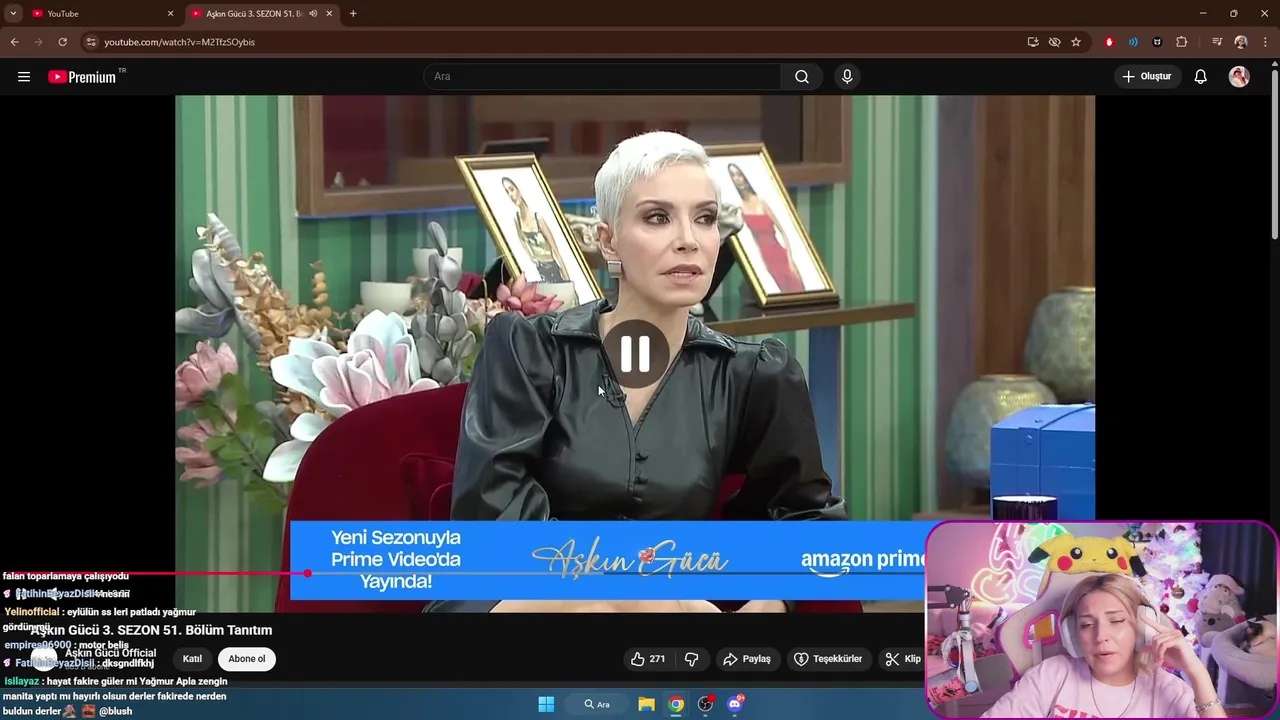
Task: Click the video progress bar scrubber
Action: tap(308, 573)
